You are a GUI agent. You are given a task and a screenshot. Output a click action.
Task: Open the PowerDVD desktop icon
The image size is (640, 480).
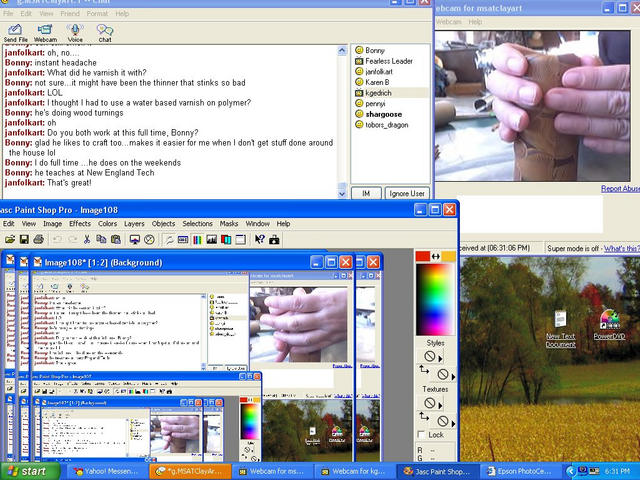pos(609,324)
